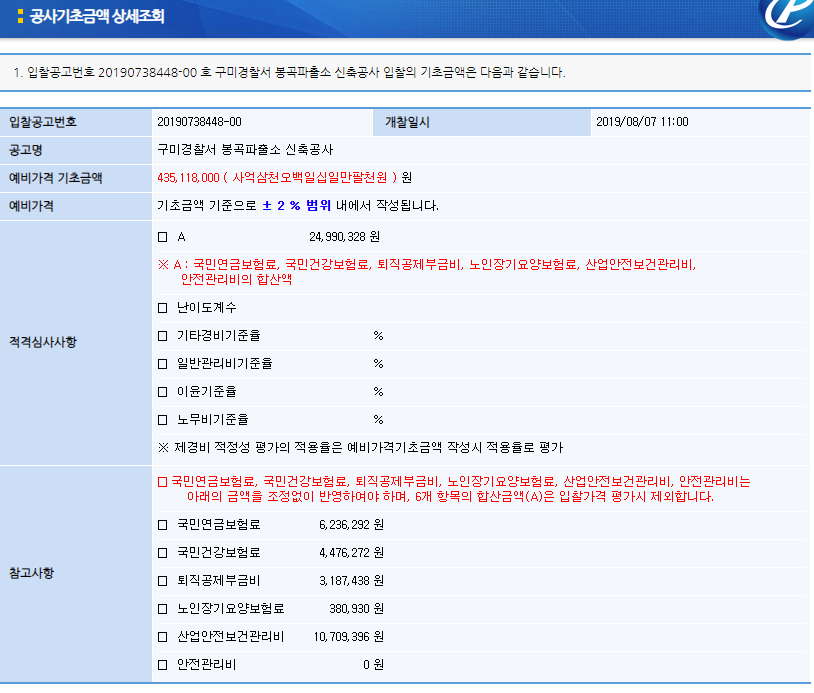Click the red ※ A 합산액 description note
The image size is (814, 693).
[427, 272]
